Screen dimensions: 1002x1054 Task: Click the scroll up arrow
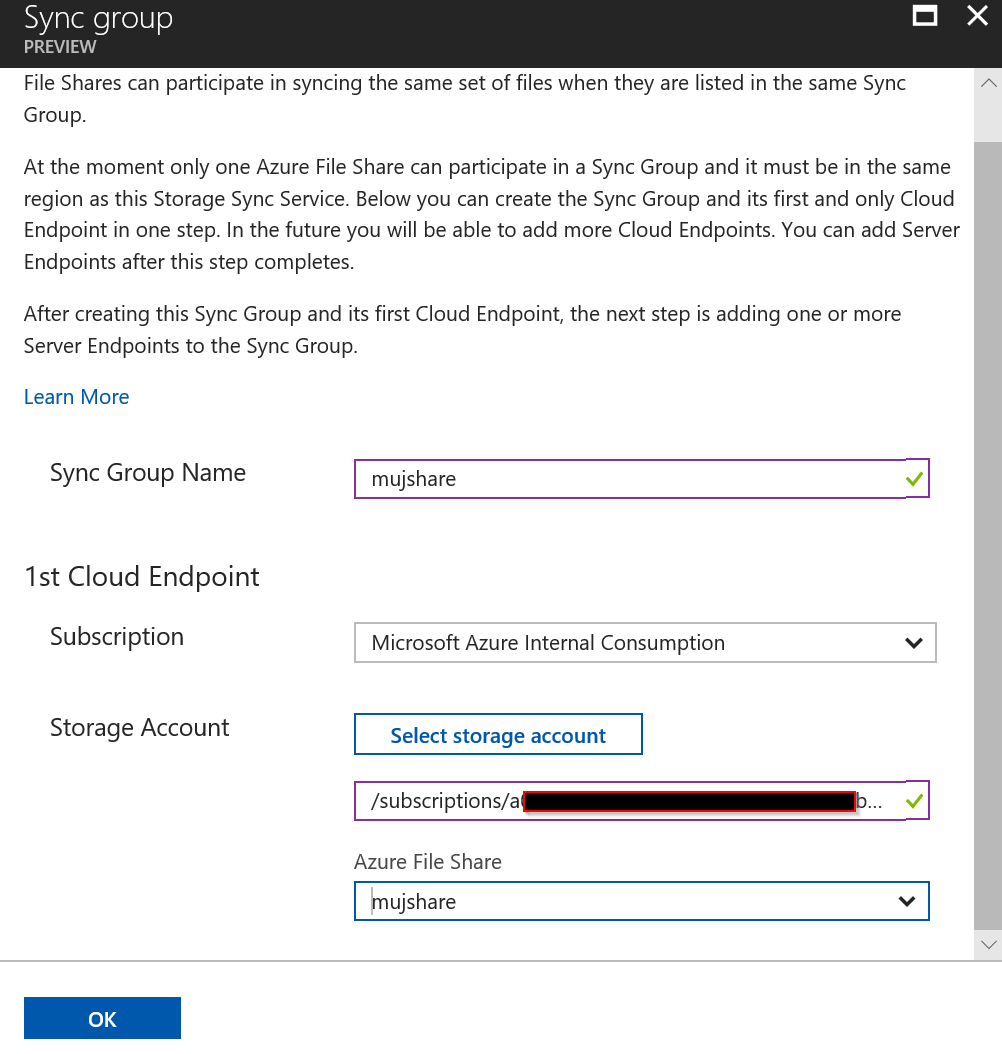[x=988, y=84]
